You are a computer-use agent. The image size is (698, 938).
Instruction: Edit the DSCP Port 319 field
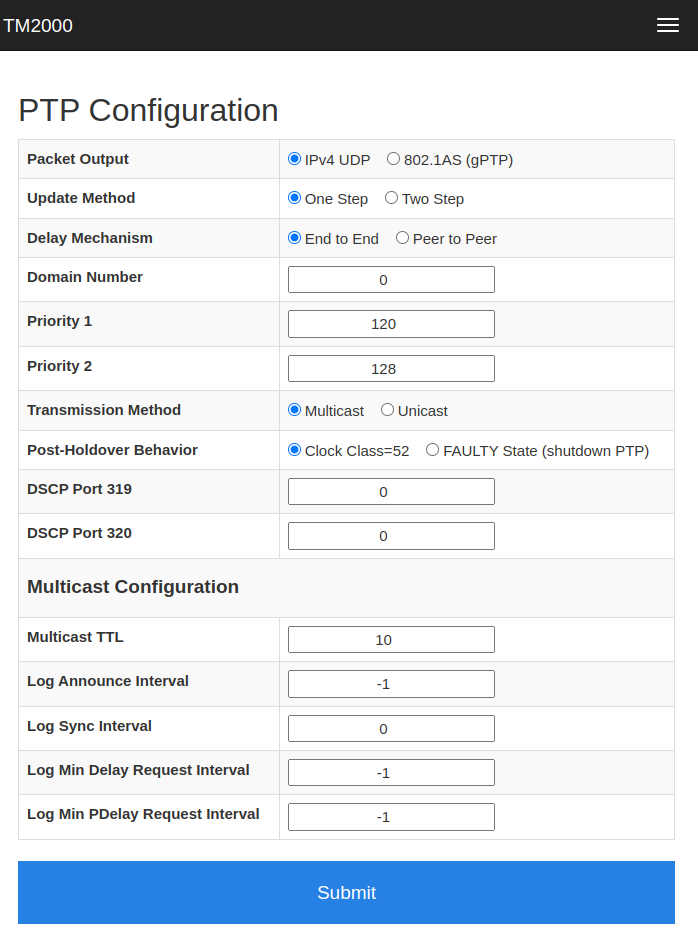pyautogui.click(x=391, y=492)
